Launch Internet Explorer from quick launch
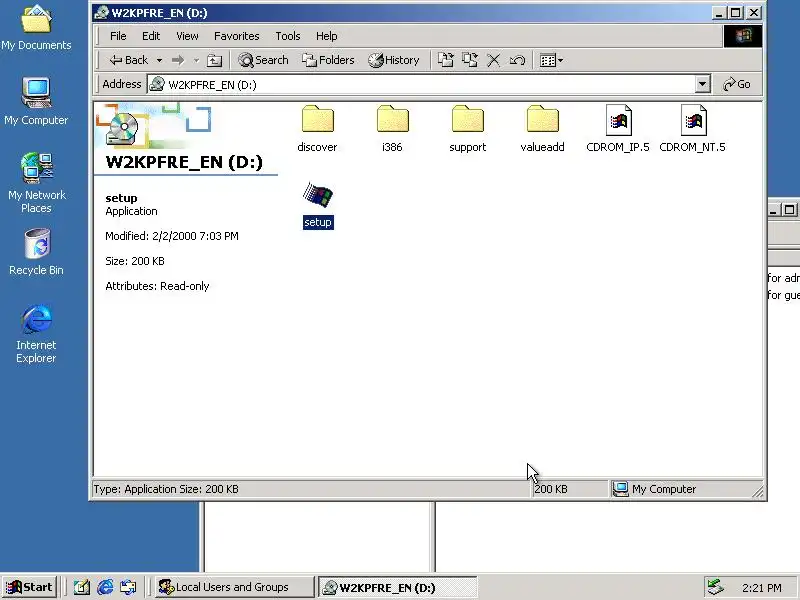 [105, 587]
